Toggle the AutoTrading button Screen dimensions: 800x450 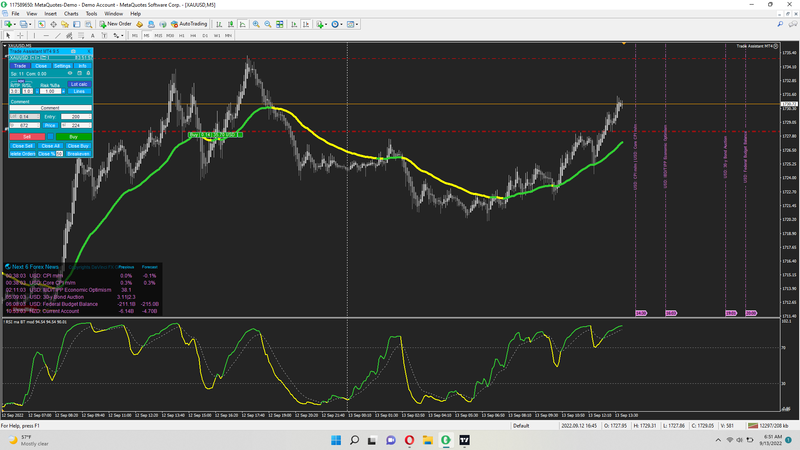tap(190, 23)
